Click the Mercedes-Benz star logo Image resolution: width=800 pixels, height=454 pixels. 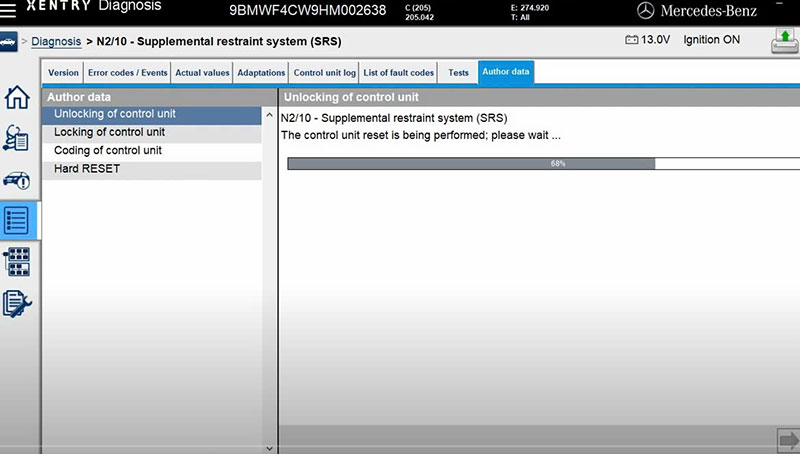coord(645,11)
